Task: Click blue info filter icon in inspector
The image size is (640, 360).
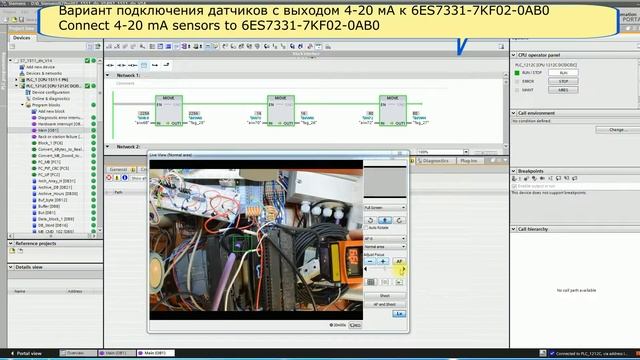Action: tap(125, 178)
